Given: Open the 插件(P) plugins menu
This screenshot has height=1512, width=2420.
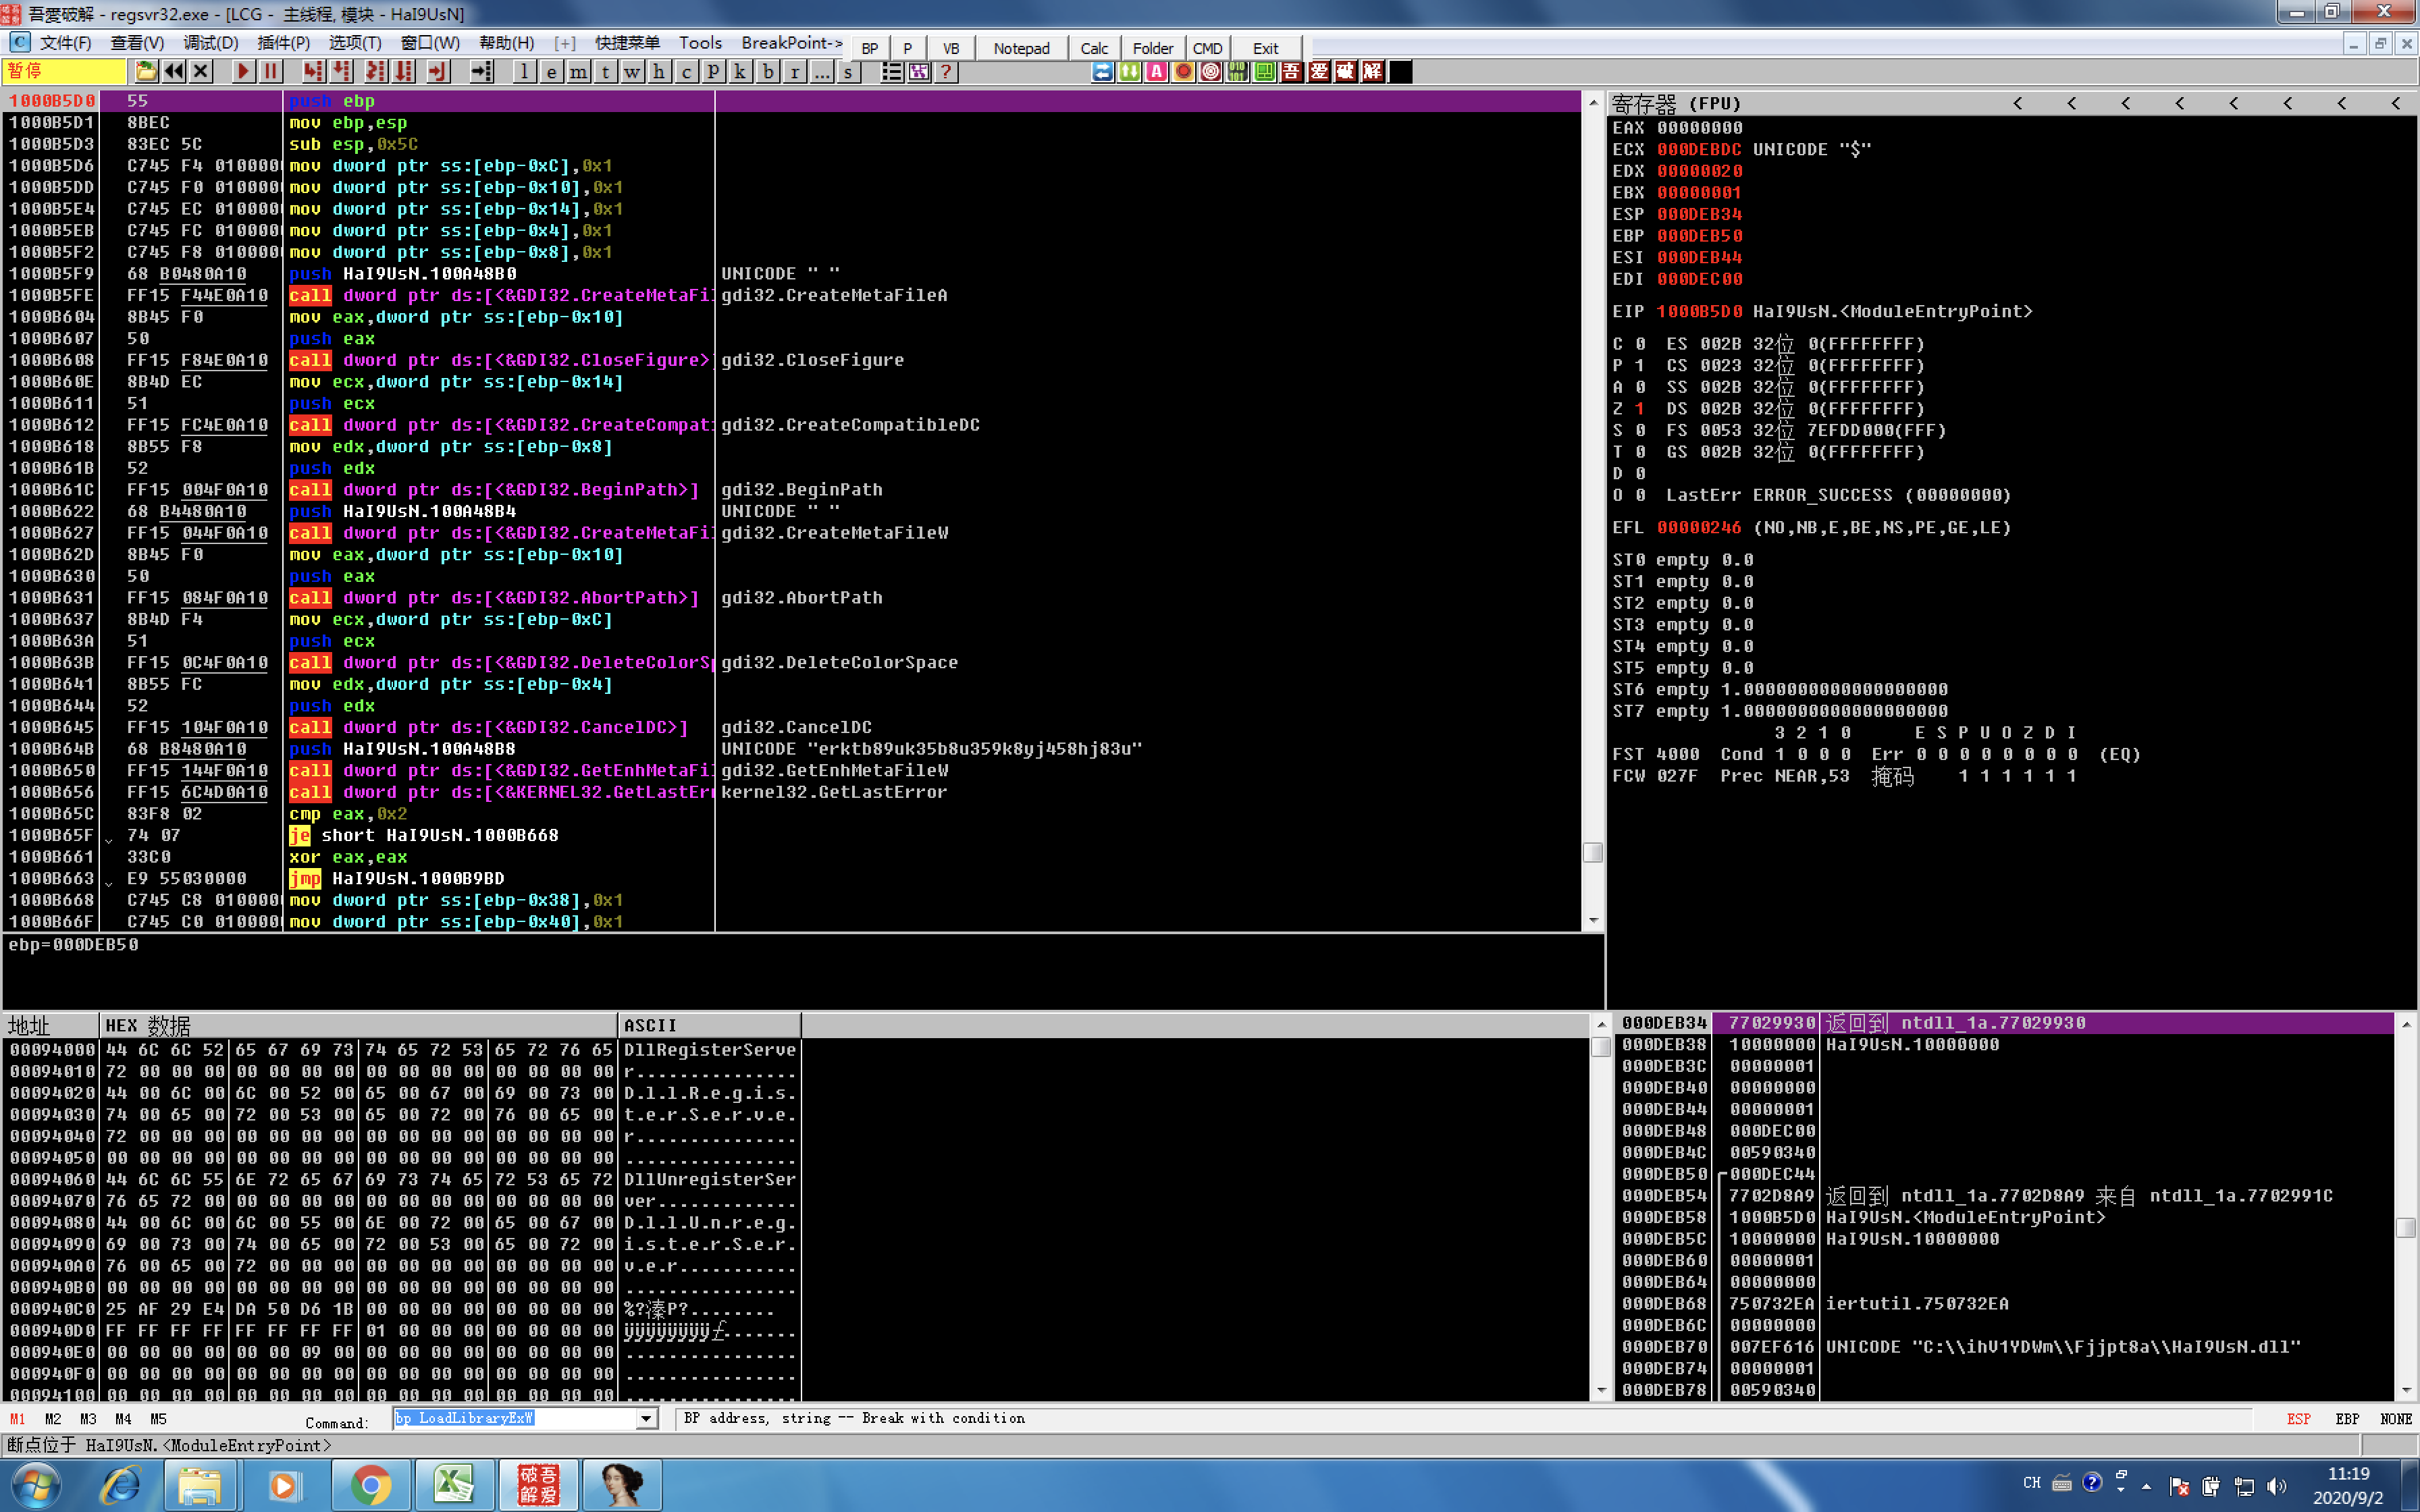Looking at the screenshot, I should coord(283,43).
